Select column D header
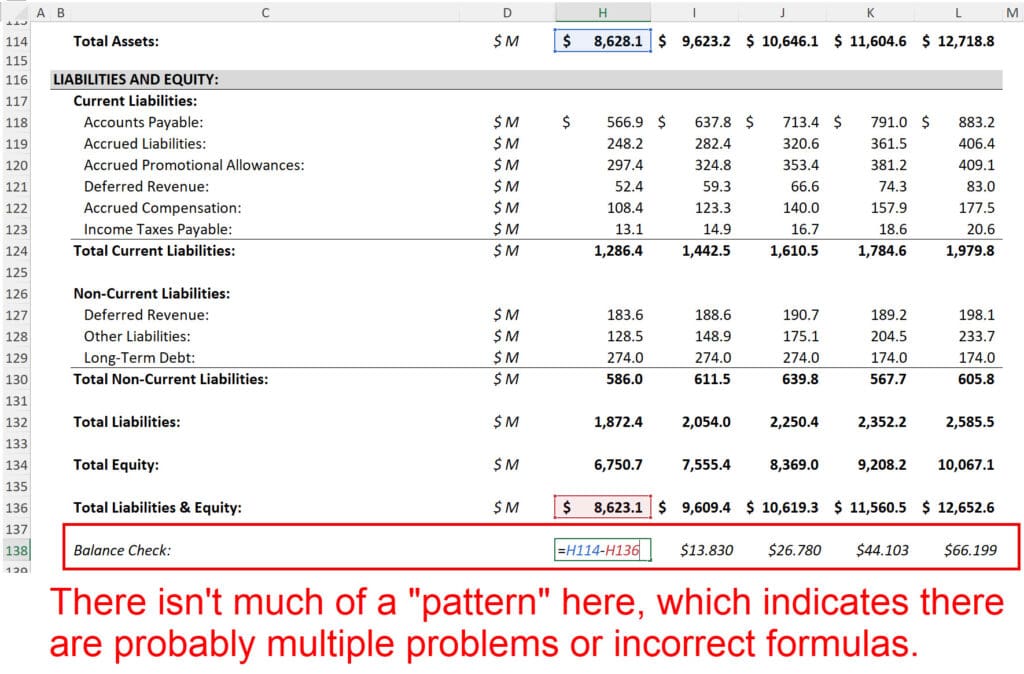This screenshot has height=674, width=1024. [x=507, y=13]
